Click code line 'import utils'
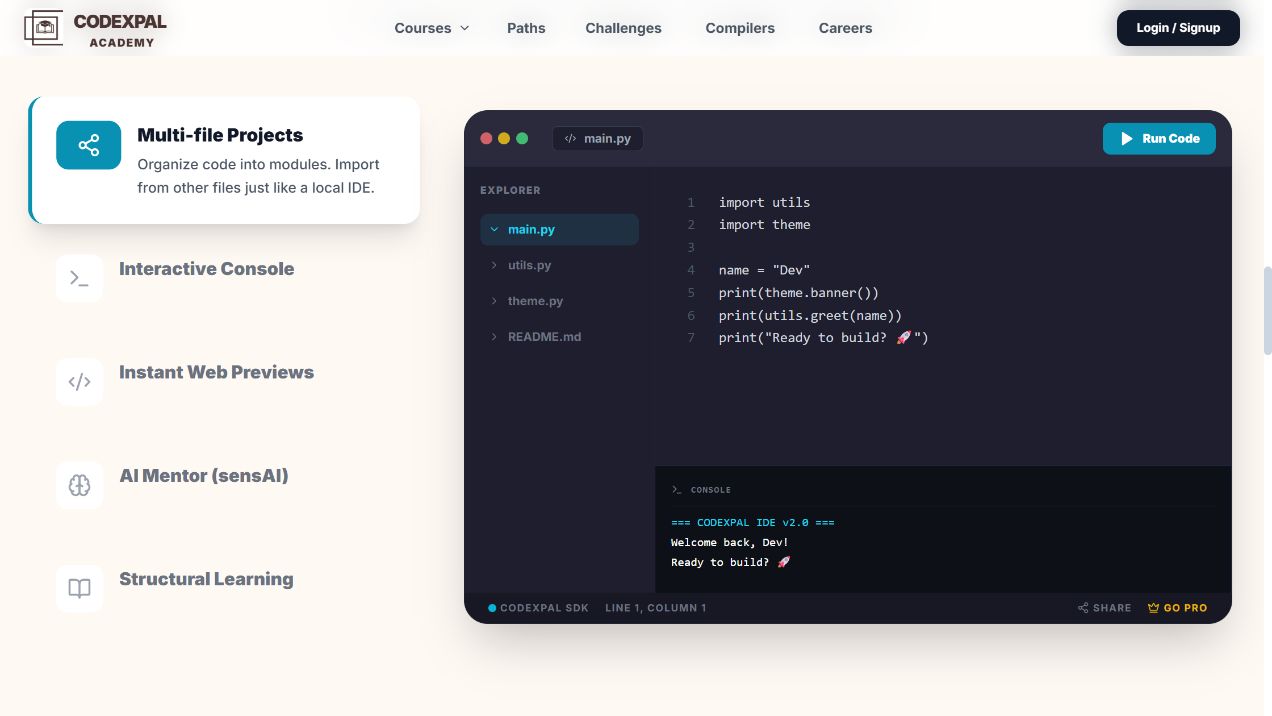The height and width of the screenshot is (716, 1272). click(764, 202)
